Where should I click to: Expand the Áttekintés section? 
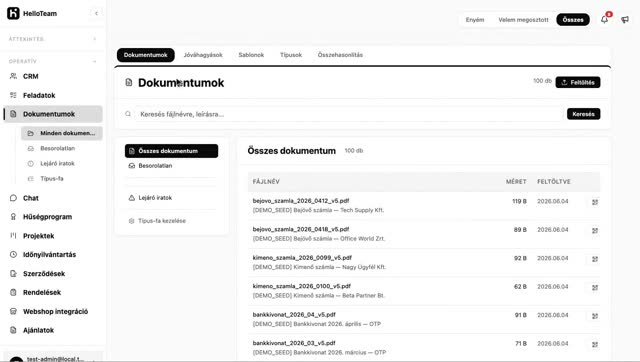tap(94, 39)
